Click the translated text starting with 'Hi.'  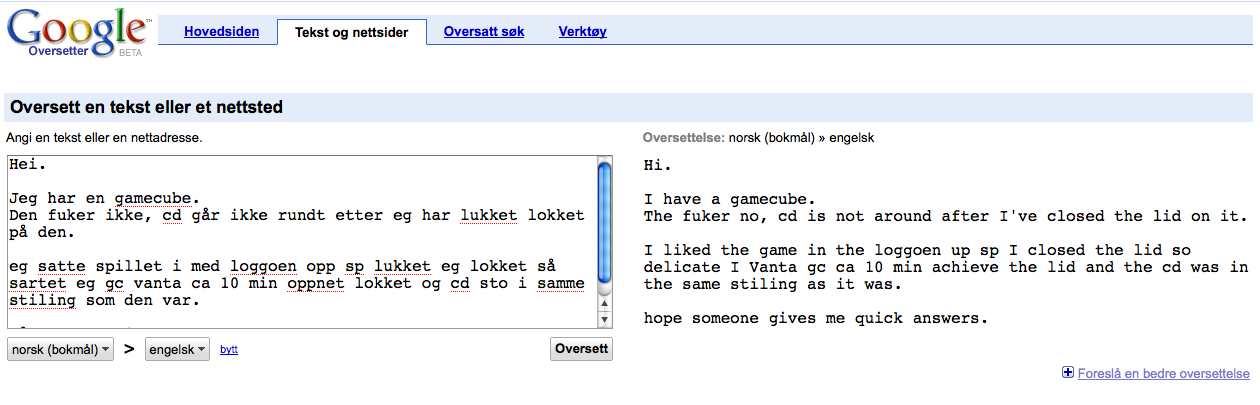946,242
